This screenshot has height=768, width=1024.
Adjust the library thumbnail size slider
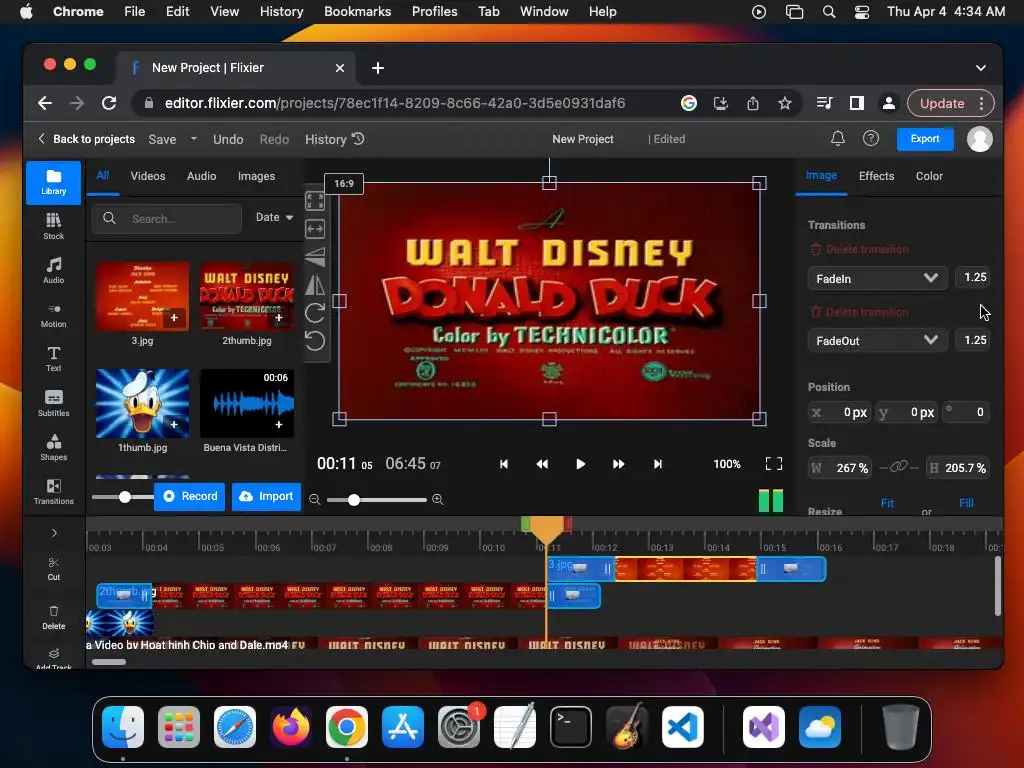coord(125,497)
